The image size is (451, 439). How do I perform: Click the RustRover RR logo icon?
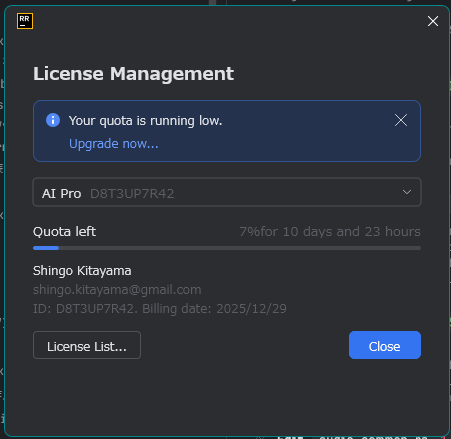coord(25,21)
